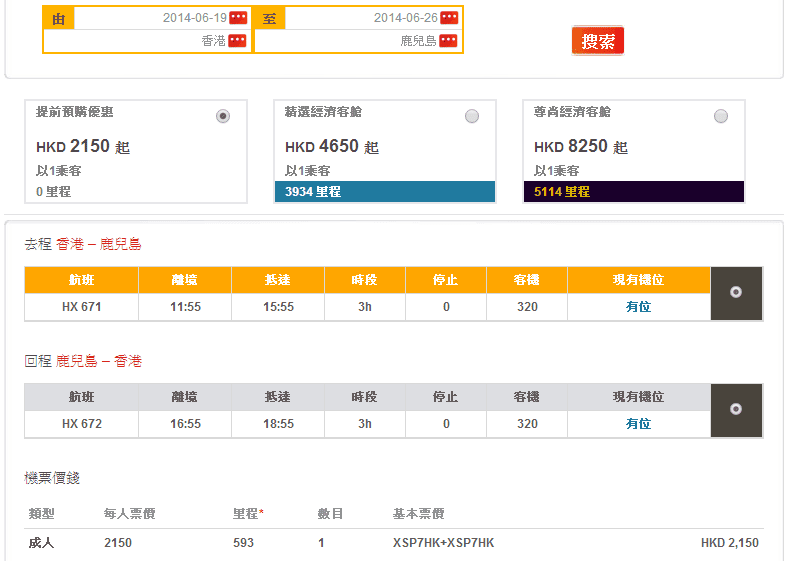Image resolution: width=789 pixels, height=561 pixels.
Task: Click the 離境 column header in return table
Action: pyautogui.click(x=185, y=397)
